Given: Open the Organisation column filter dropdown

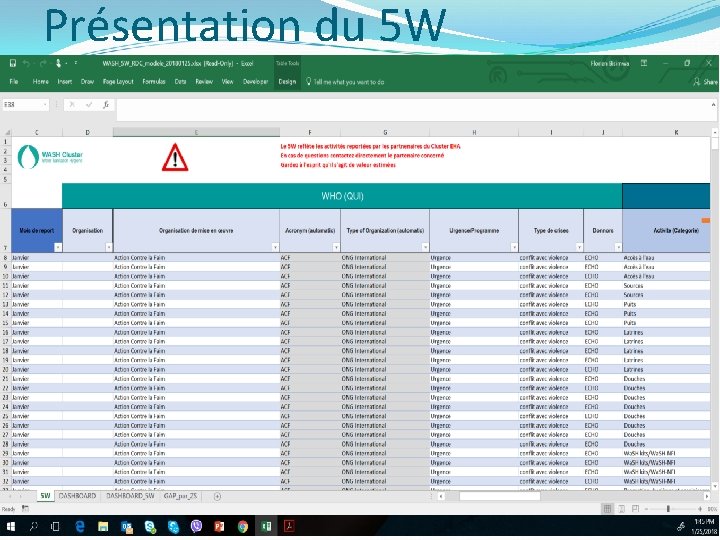Looking at the screenshot, I should click(x=109, y=248).
